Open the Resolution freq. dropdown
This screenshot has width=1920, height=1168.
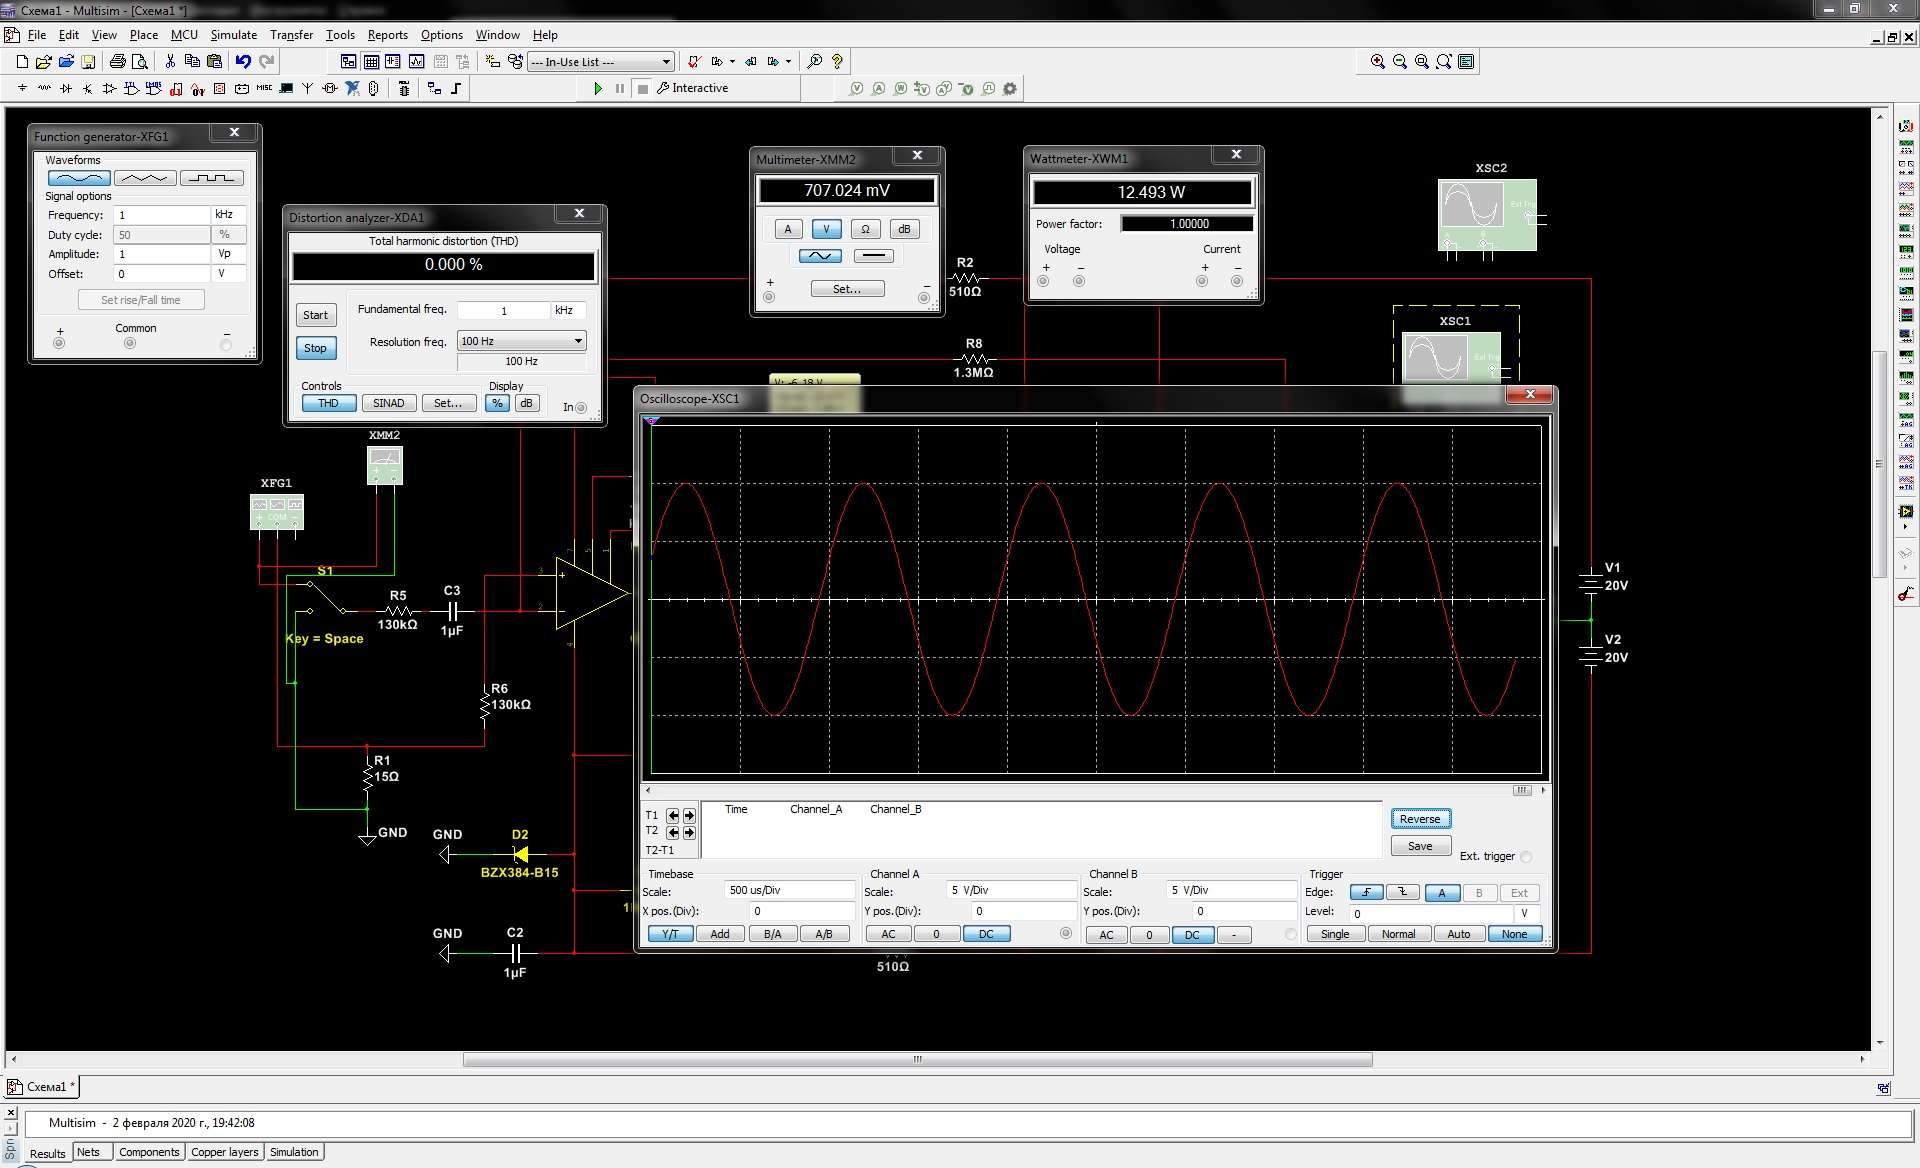click(577, 341)
